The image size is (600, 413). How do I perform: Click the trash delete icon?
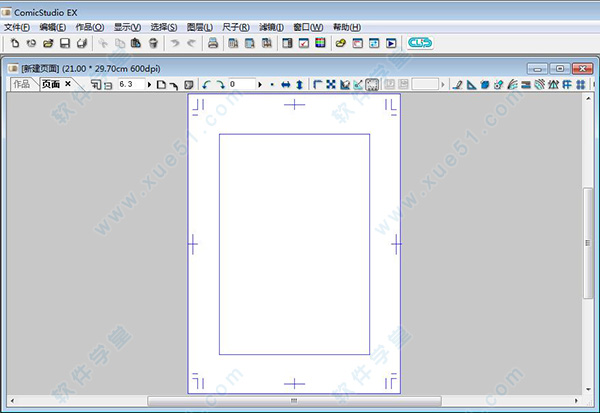[153, 44]
